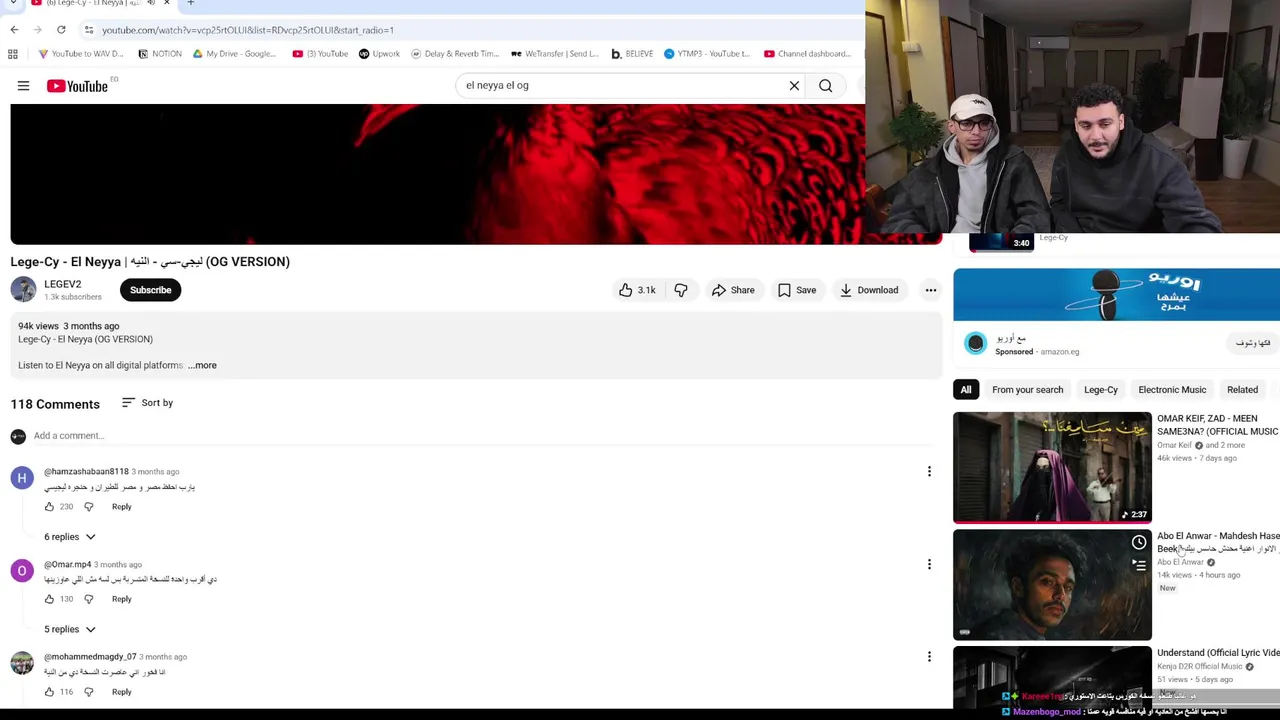Open the Upwork bookmark
The height and width of the screenshot is (720, 1280).
(x=379, y=54)
